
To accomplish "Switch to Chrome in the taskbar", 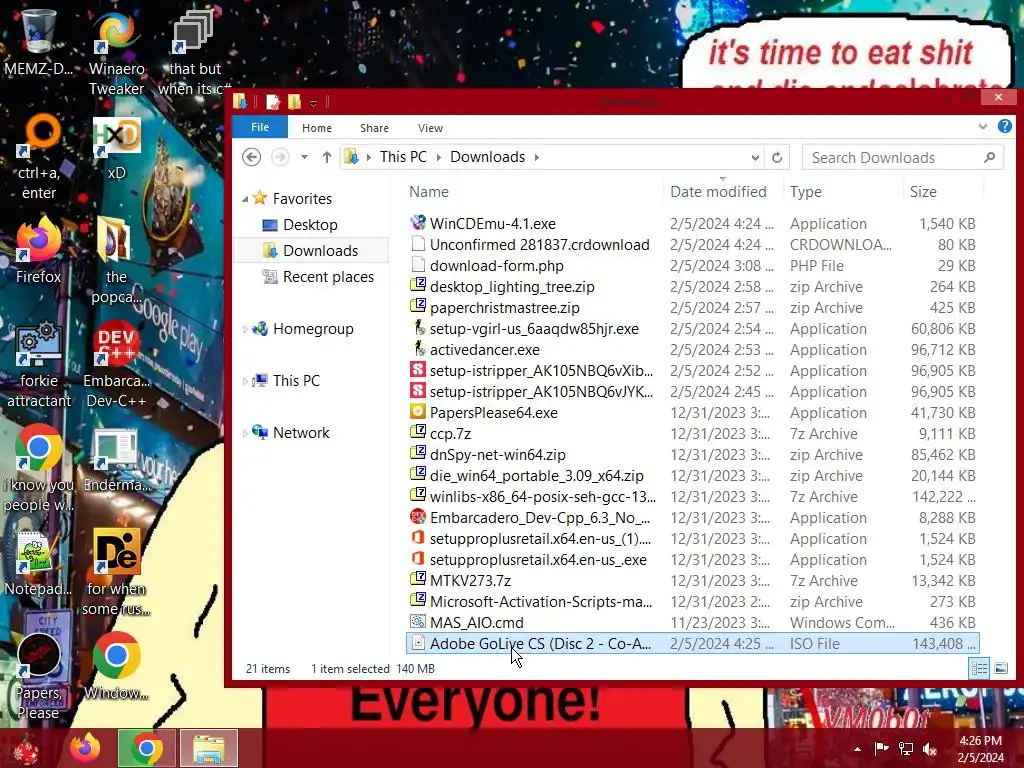I will 146,748.
